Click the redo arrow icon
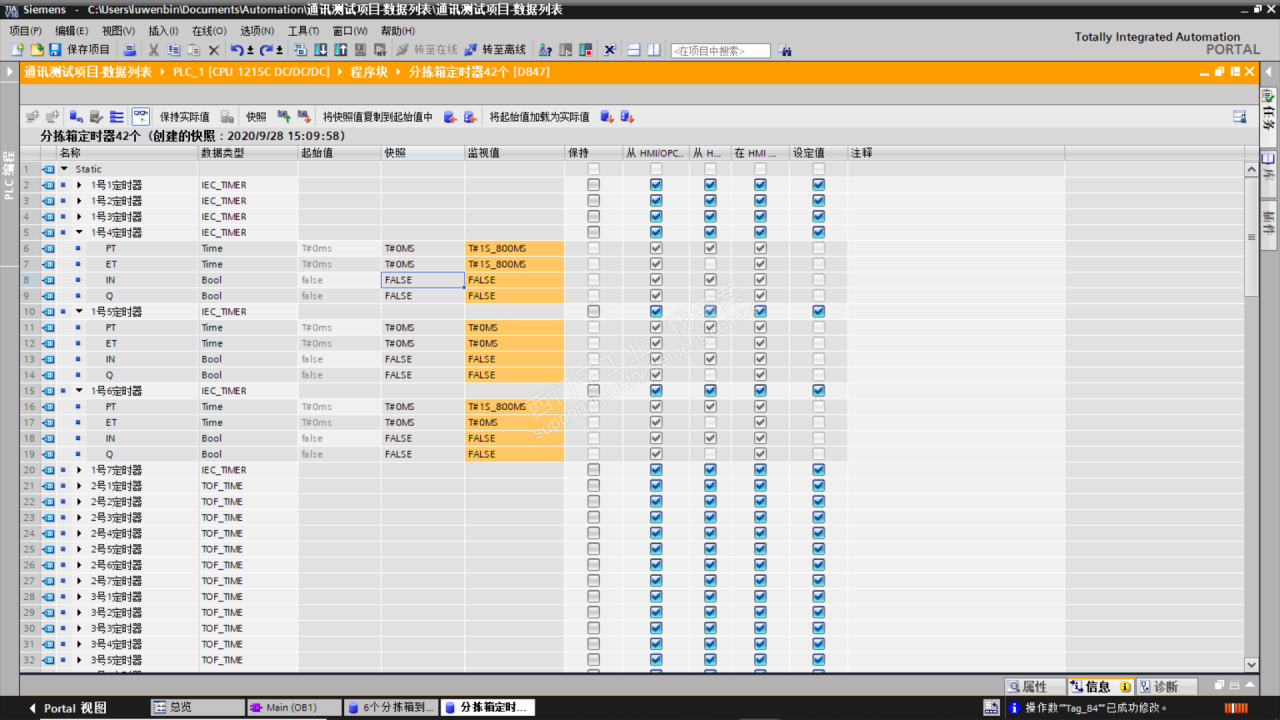This screenshot has height=720, width=1280. click(x=266, y=49)
